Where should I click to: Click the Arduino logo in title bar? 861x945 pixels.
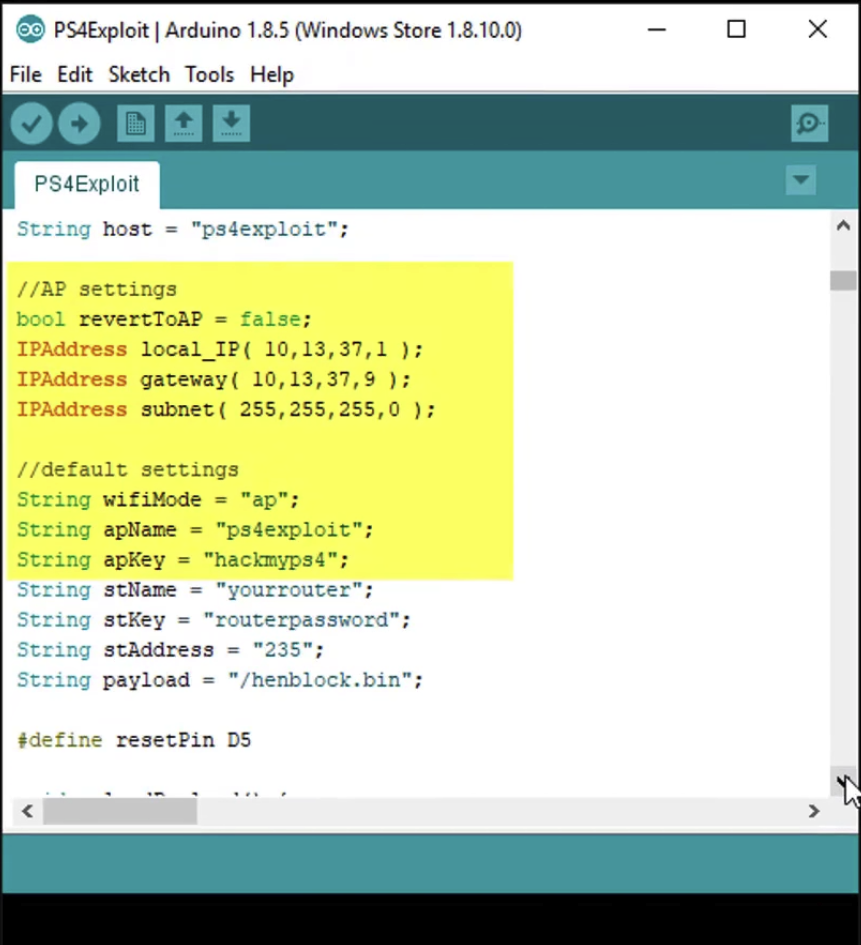coord(30,30)
